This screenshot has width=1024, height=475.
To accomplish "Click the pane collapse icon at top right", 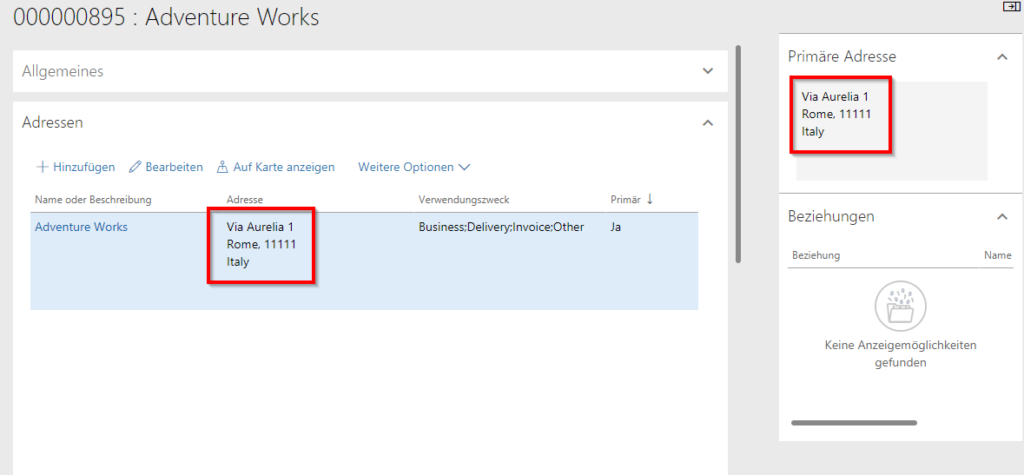I will (x=1010, y=7).
